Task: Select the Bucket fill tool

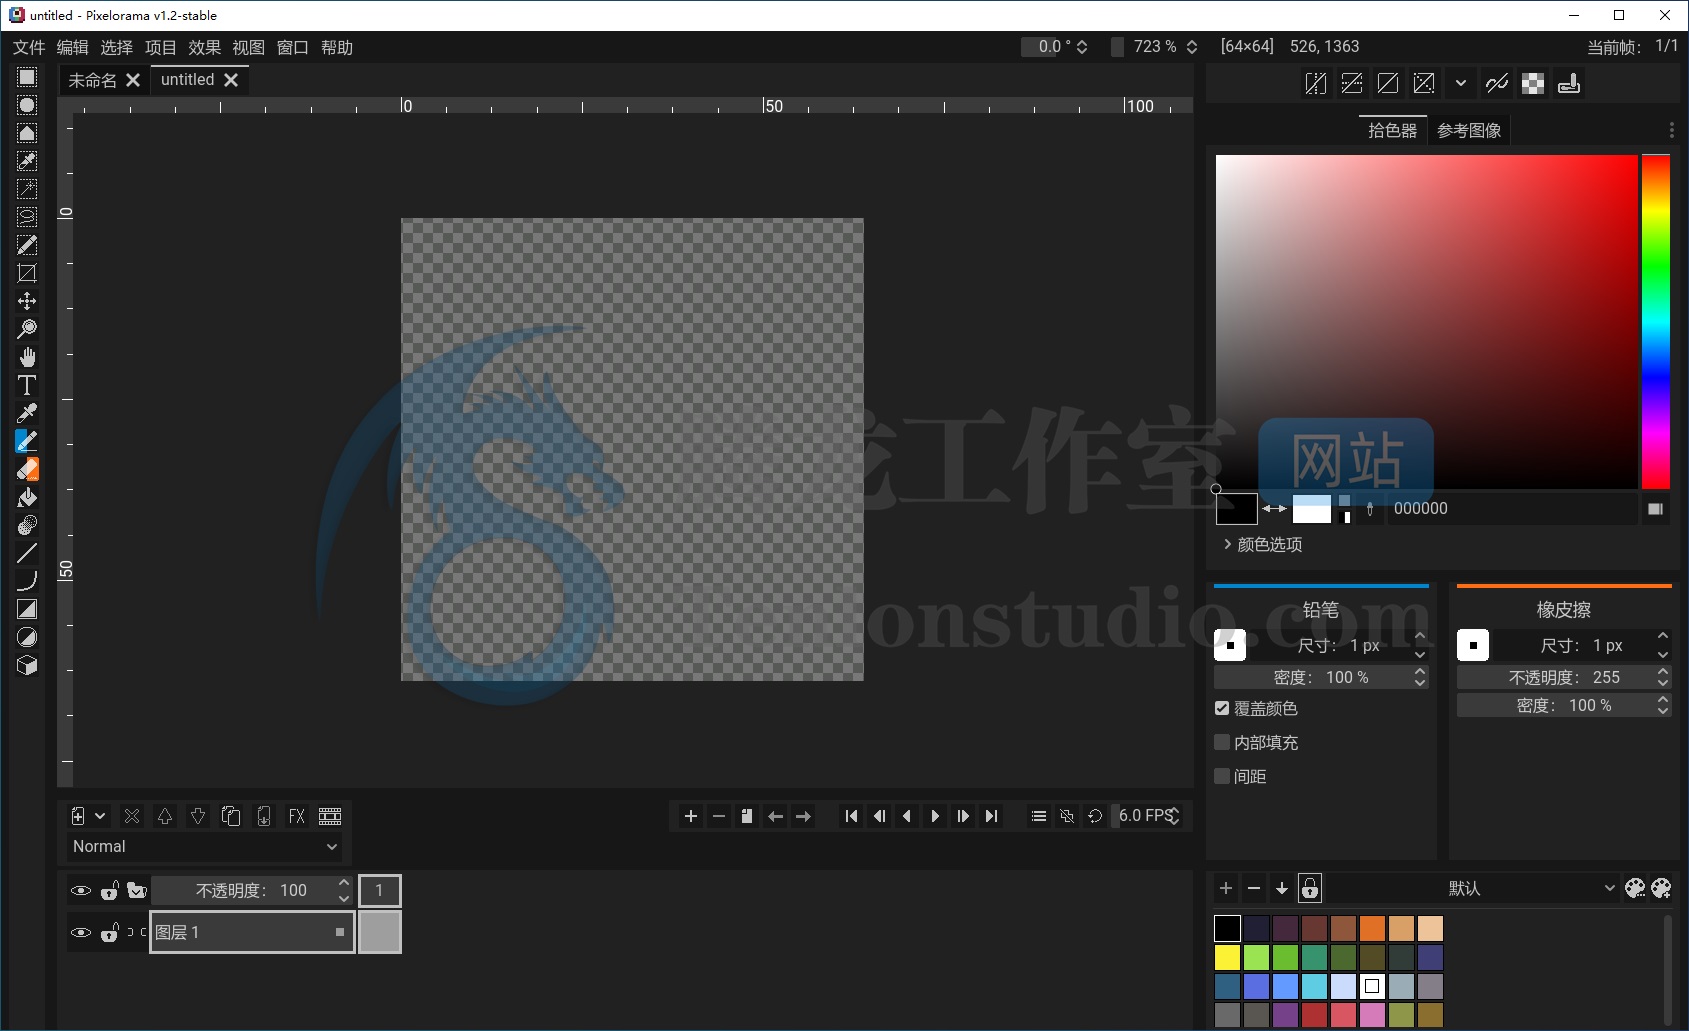Action: tap(27, 497)
